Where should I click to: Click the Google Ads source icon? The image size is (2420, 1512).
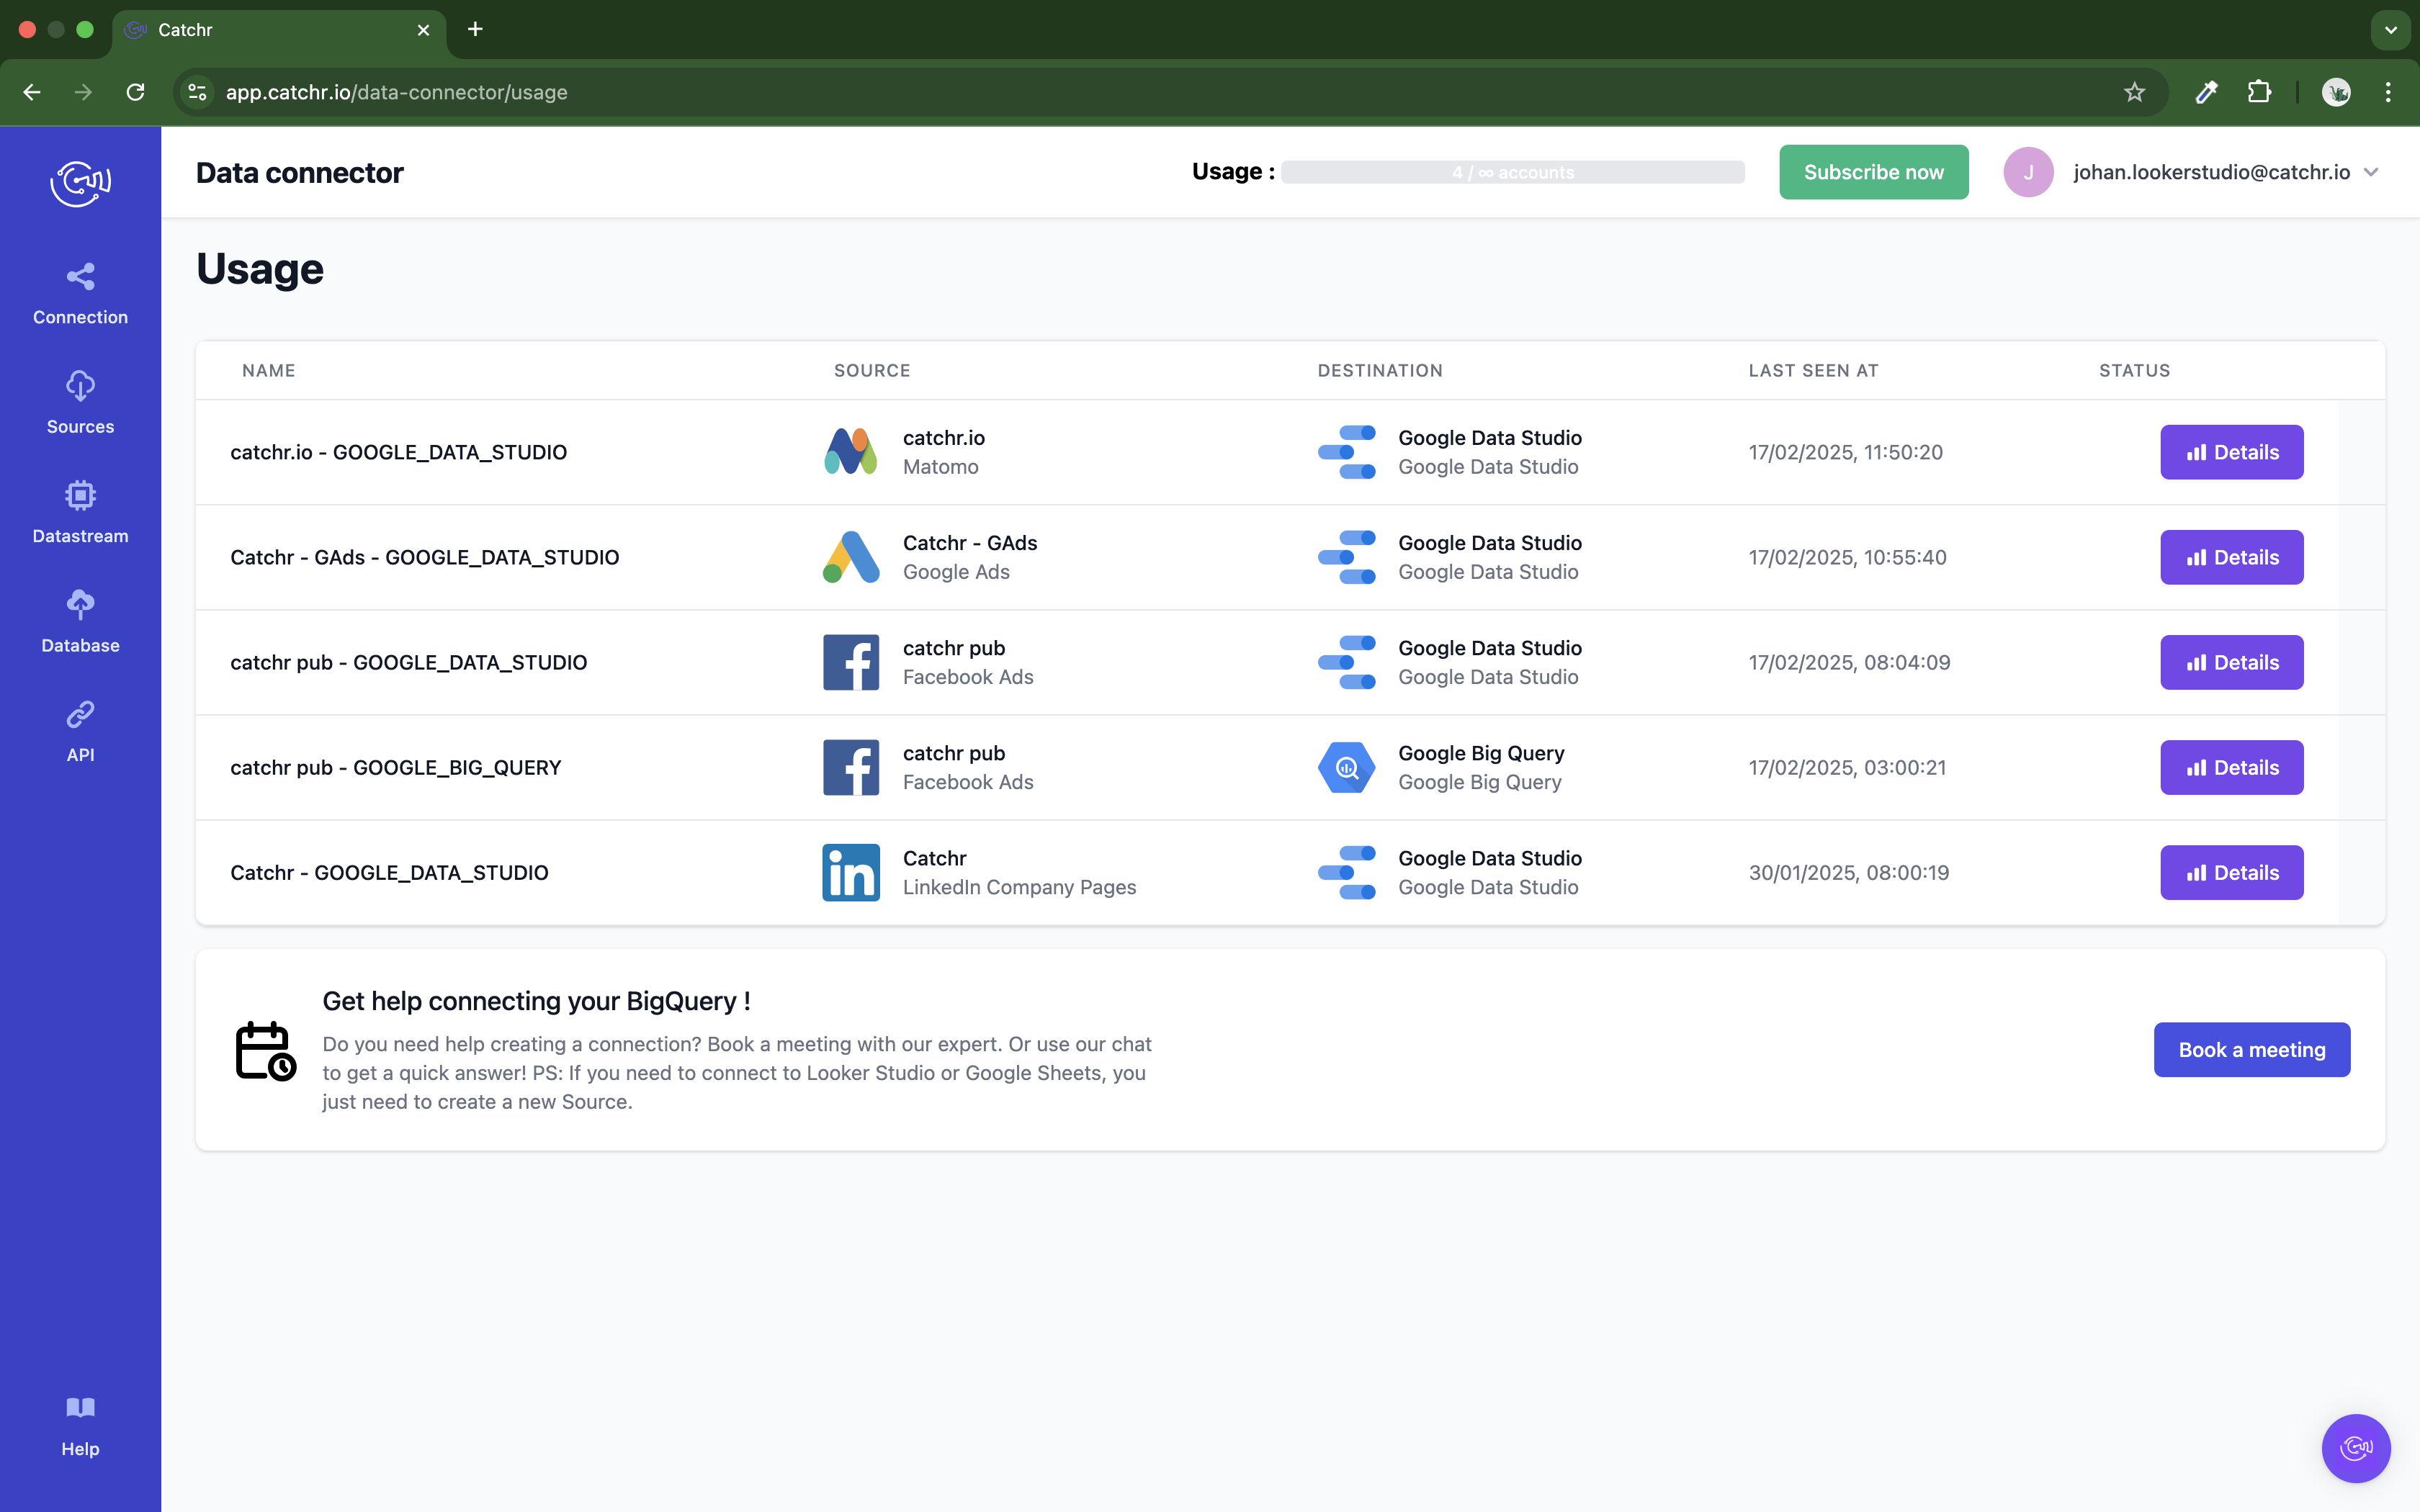[851, 557]
